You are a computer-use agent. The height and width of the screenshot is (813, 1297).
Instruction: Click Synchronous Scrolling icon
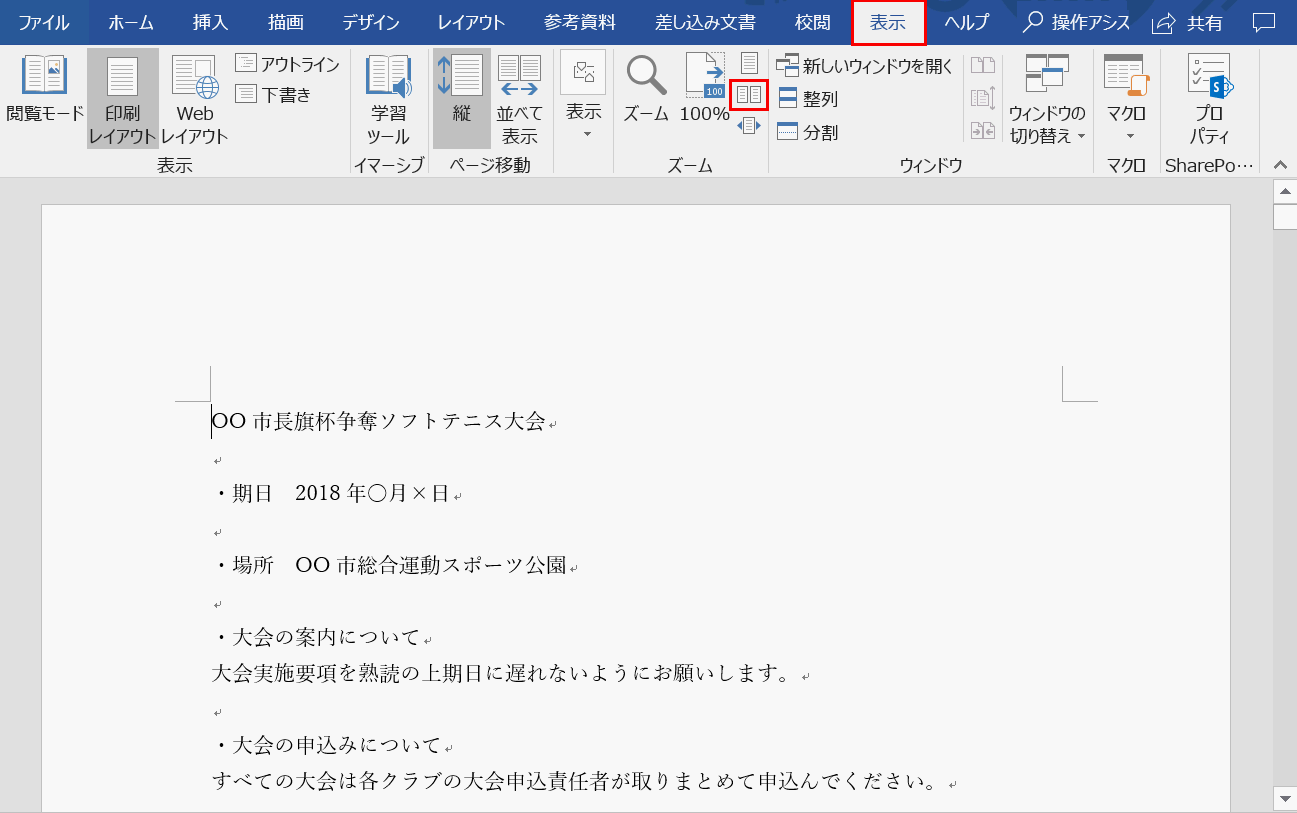[x=983, y=98]
